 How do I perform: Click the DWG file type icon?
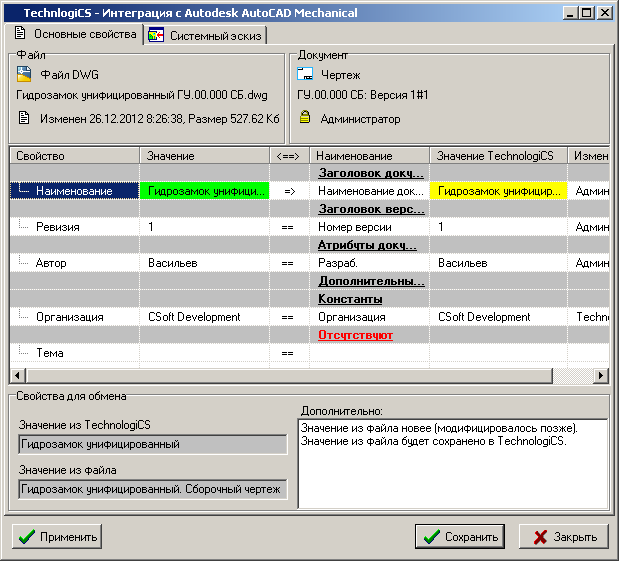click(x=24, y=74)
